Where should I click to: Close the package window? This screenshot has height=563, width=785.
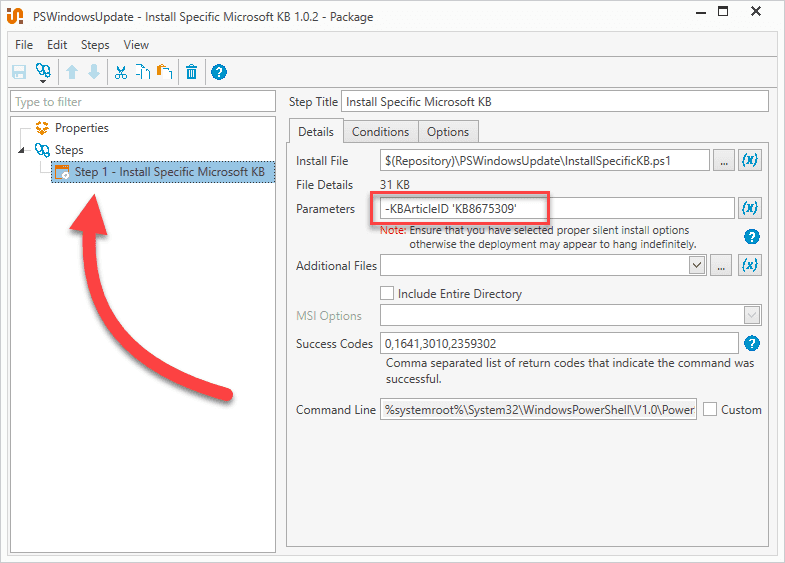[756, 11]
